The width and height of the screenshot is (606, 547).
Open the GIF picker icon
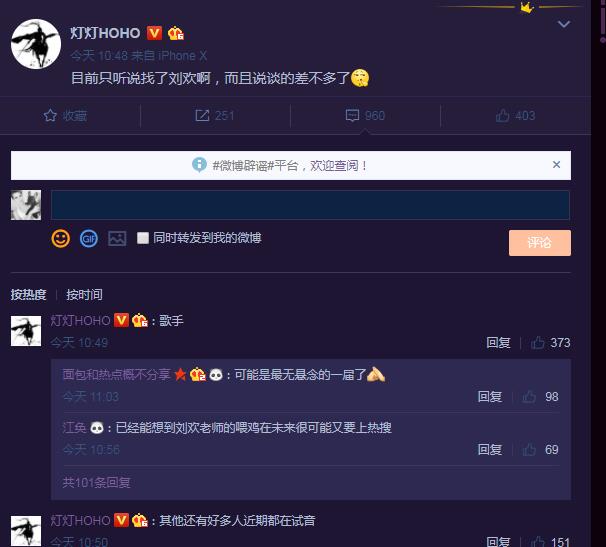coord(89,239)
